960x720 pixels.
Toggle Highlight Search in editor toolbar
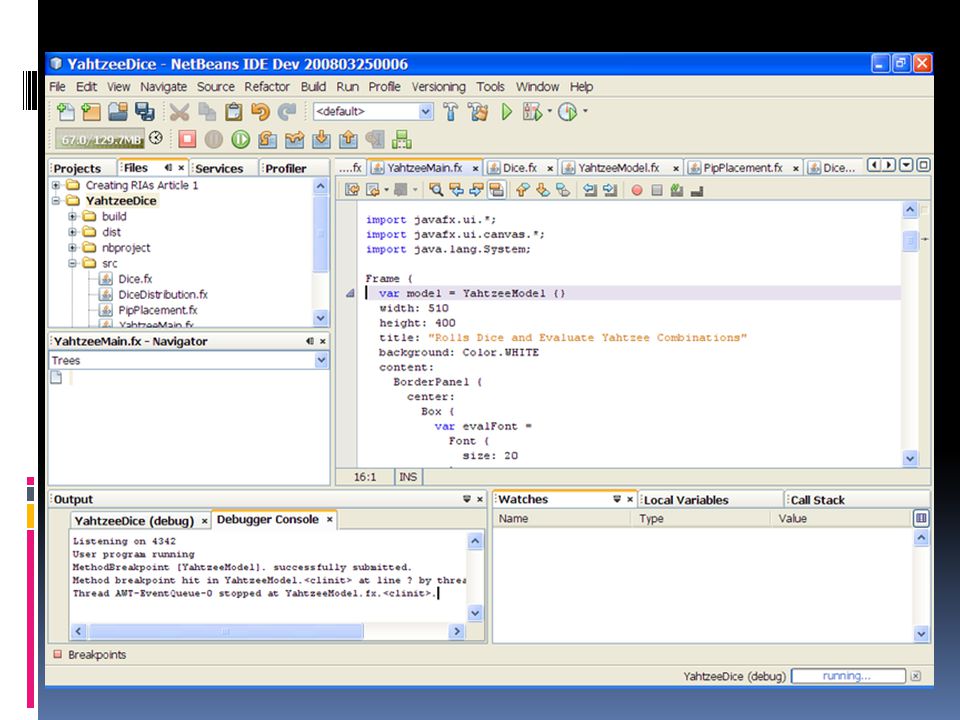(x=497, y=190)
